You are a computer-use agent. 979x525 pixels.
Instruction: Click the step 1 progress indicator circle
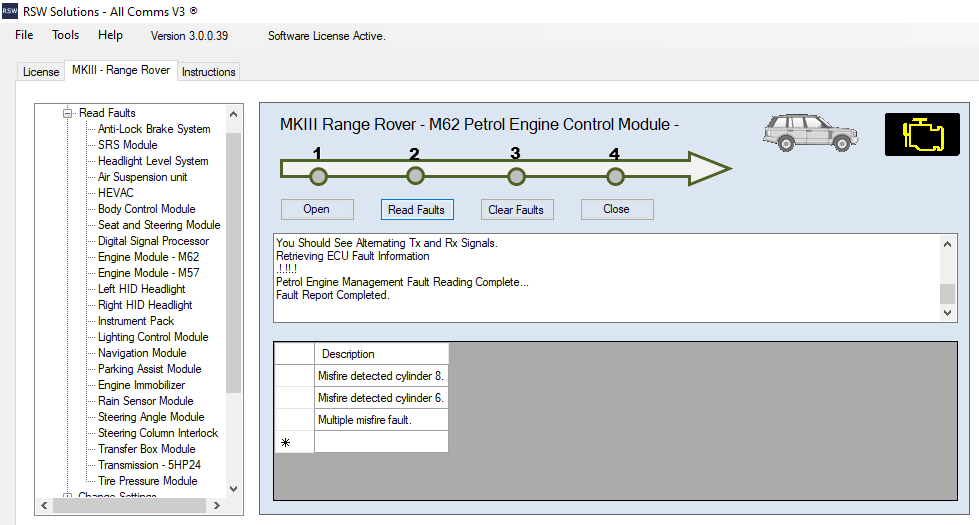coord(318,177)
